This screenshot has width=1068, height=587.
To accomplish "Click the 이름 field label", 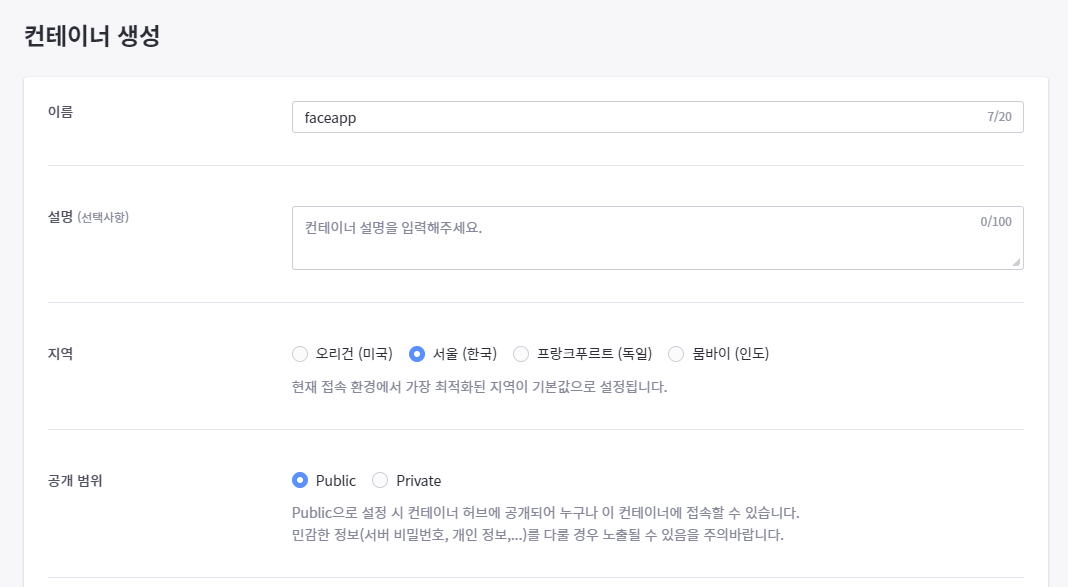I will pos(60,112).
